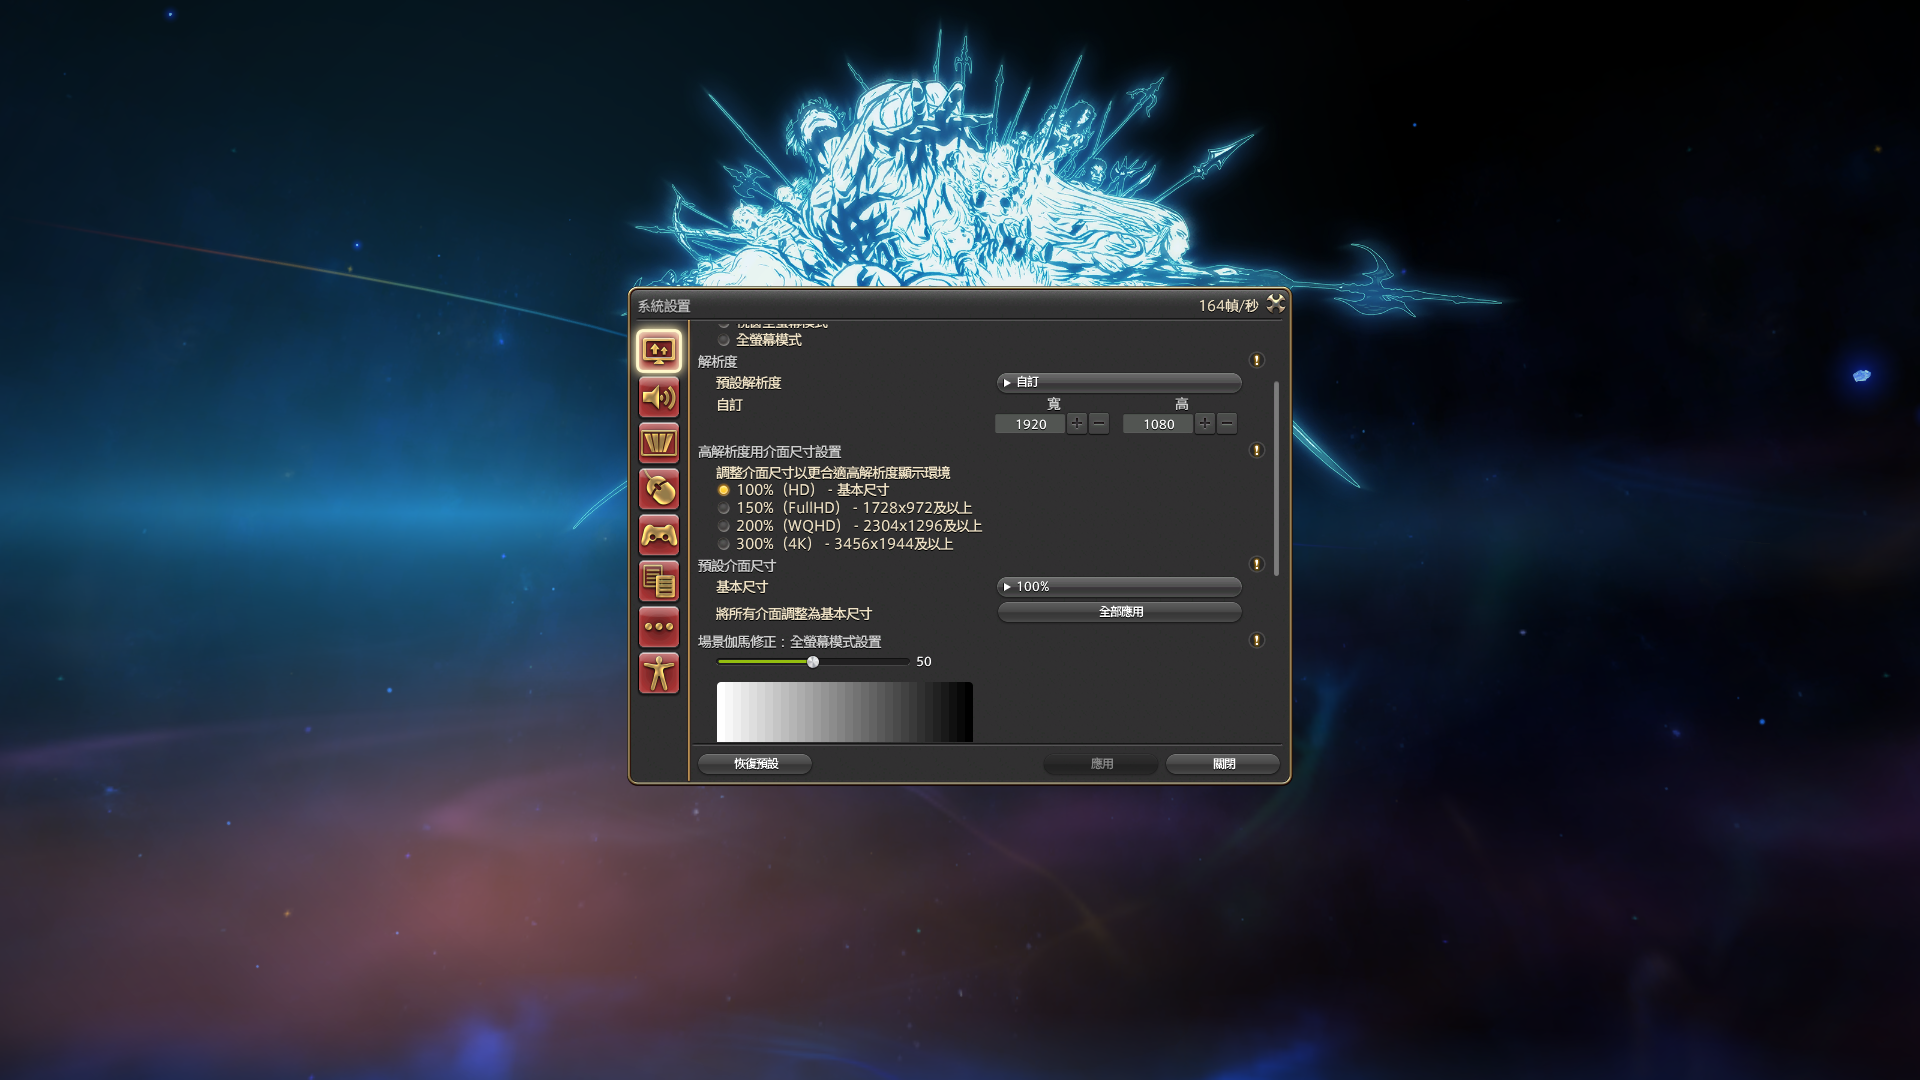Click the info icon beside 解析度 heading

tap(1256, 360)
